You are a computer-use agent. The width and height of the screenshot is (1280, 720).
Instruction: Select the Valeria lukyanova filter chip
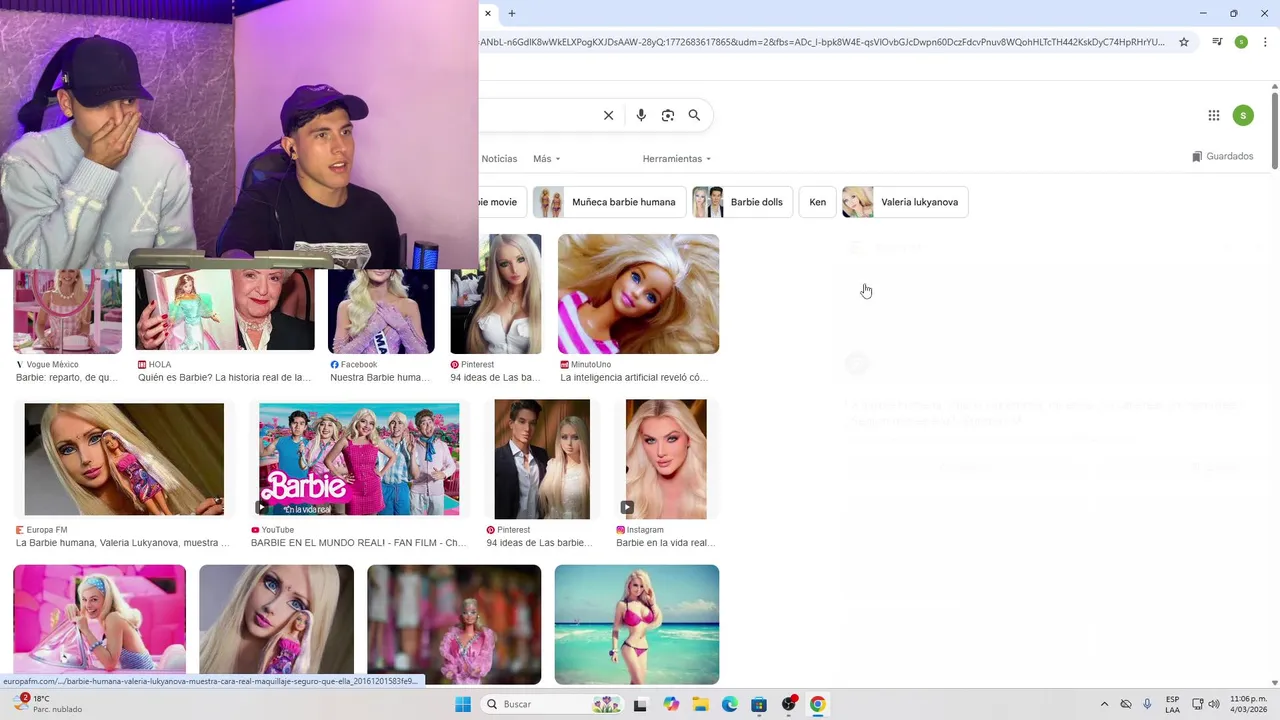pyautogui.click(x=905, y=202)
